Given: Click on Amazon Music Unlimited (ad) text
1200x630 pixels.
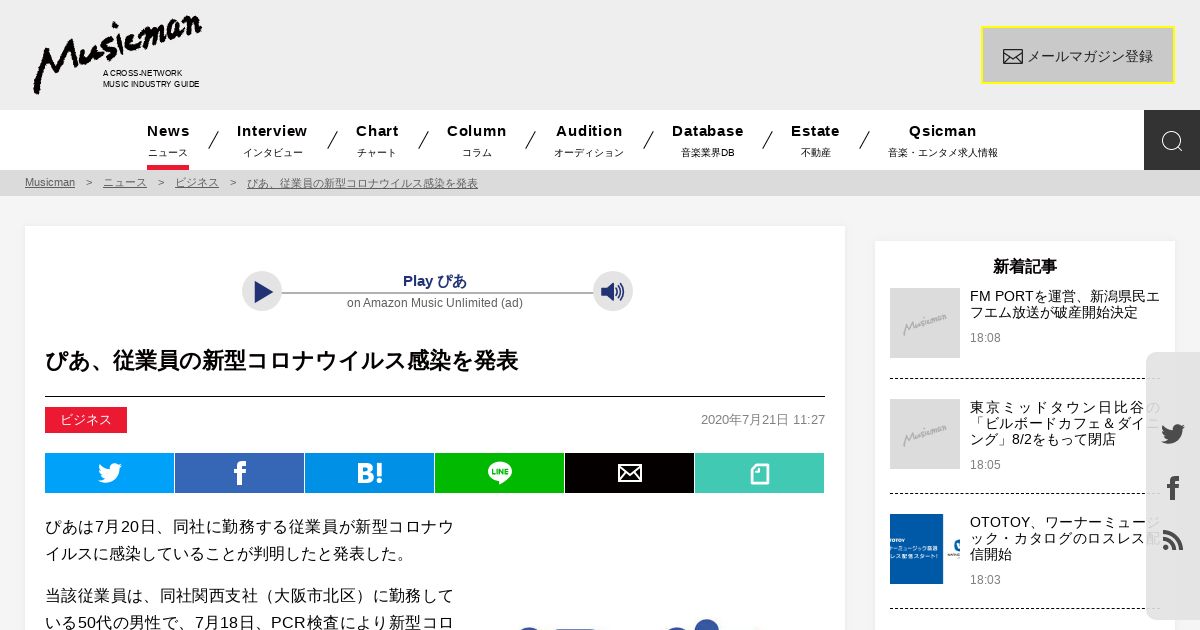Looking at the screenshot, I should 435,303.
